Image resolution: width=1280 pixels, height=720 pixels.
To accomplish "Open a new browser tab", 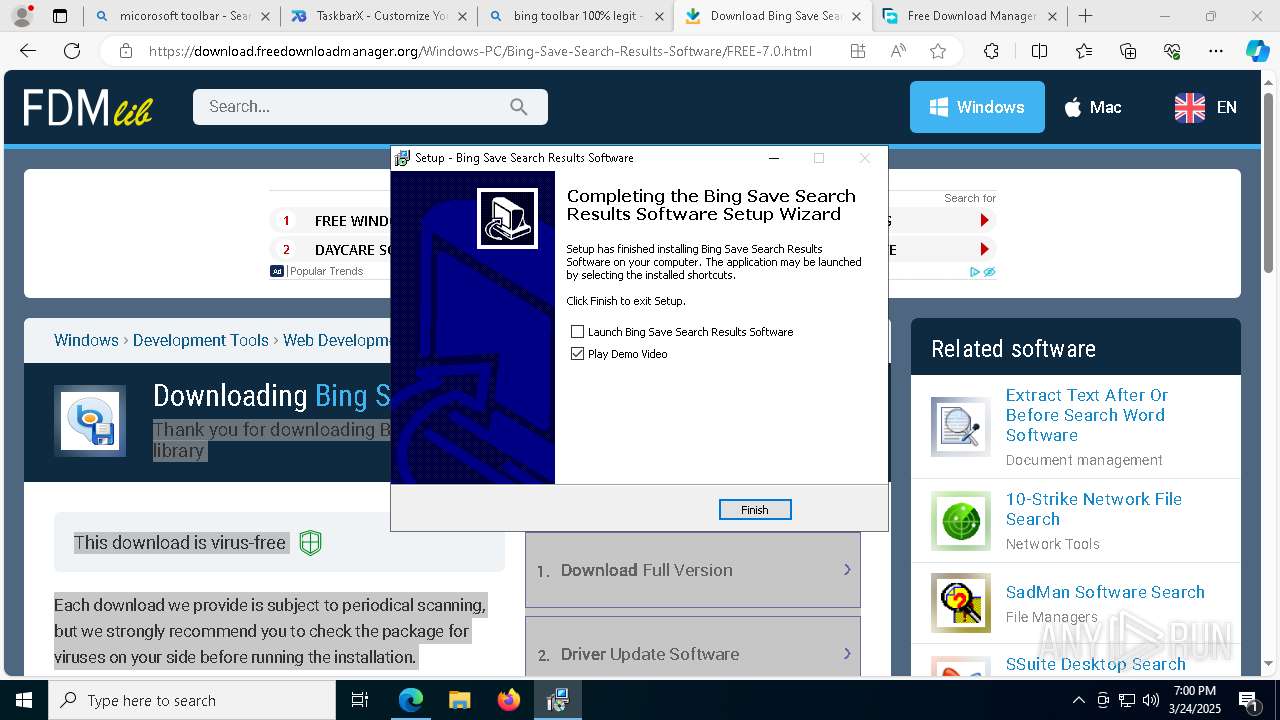I will (x=1086, y=16).
